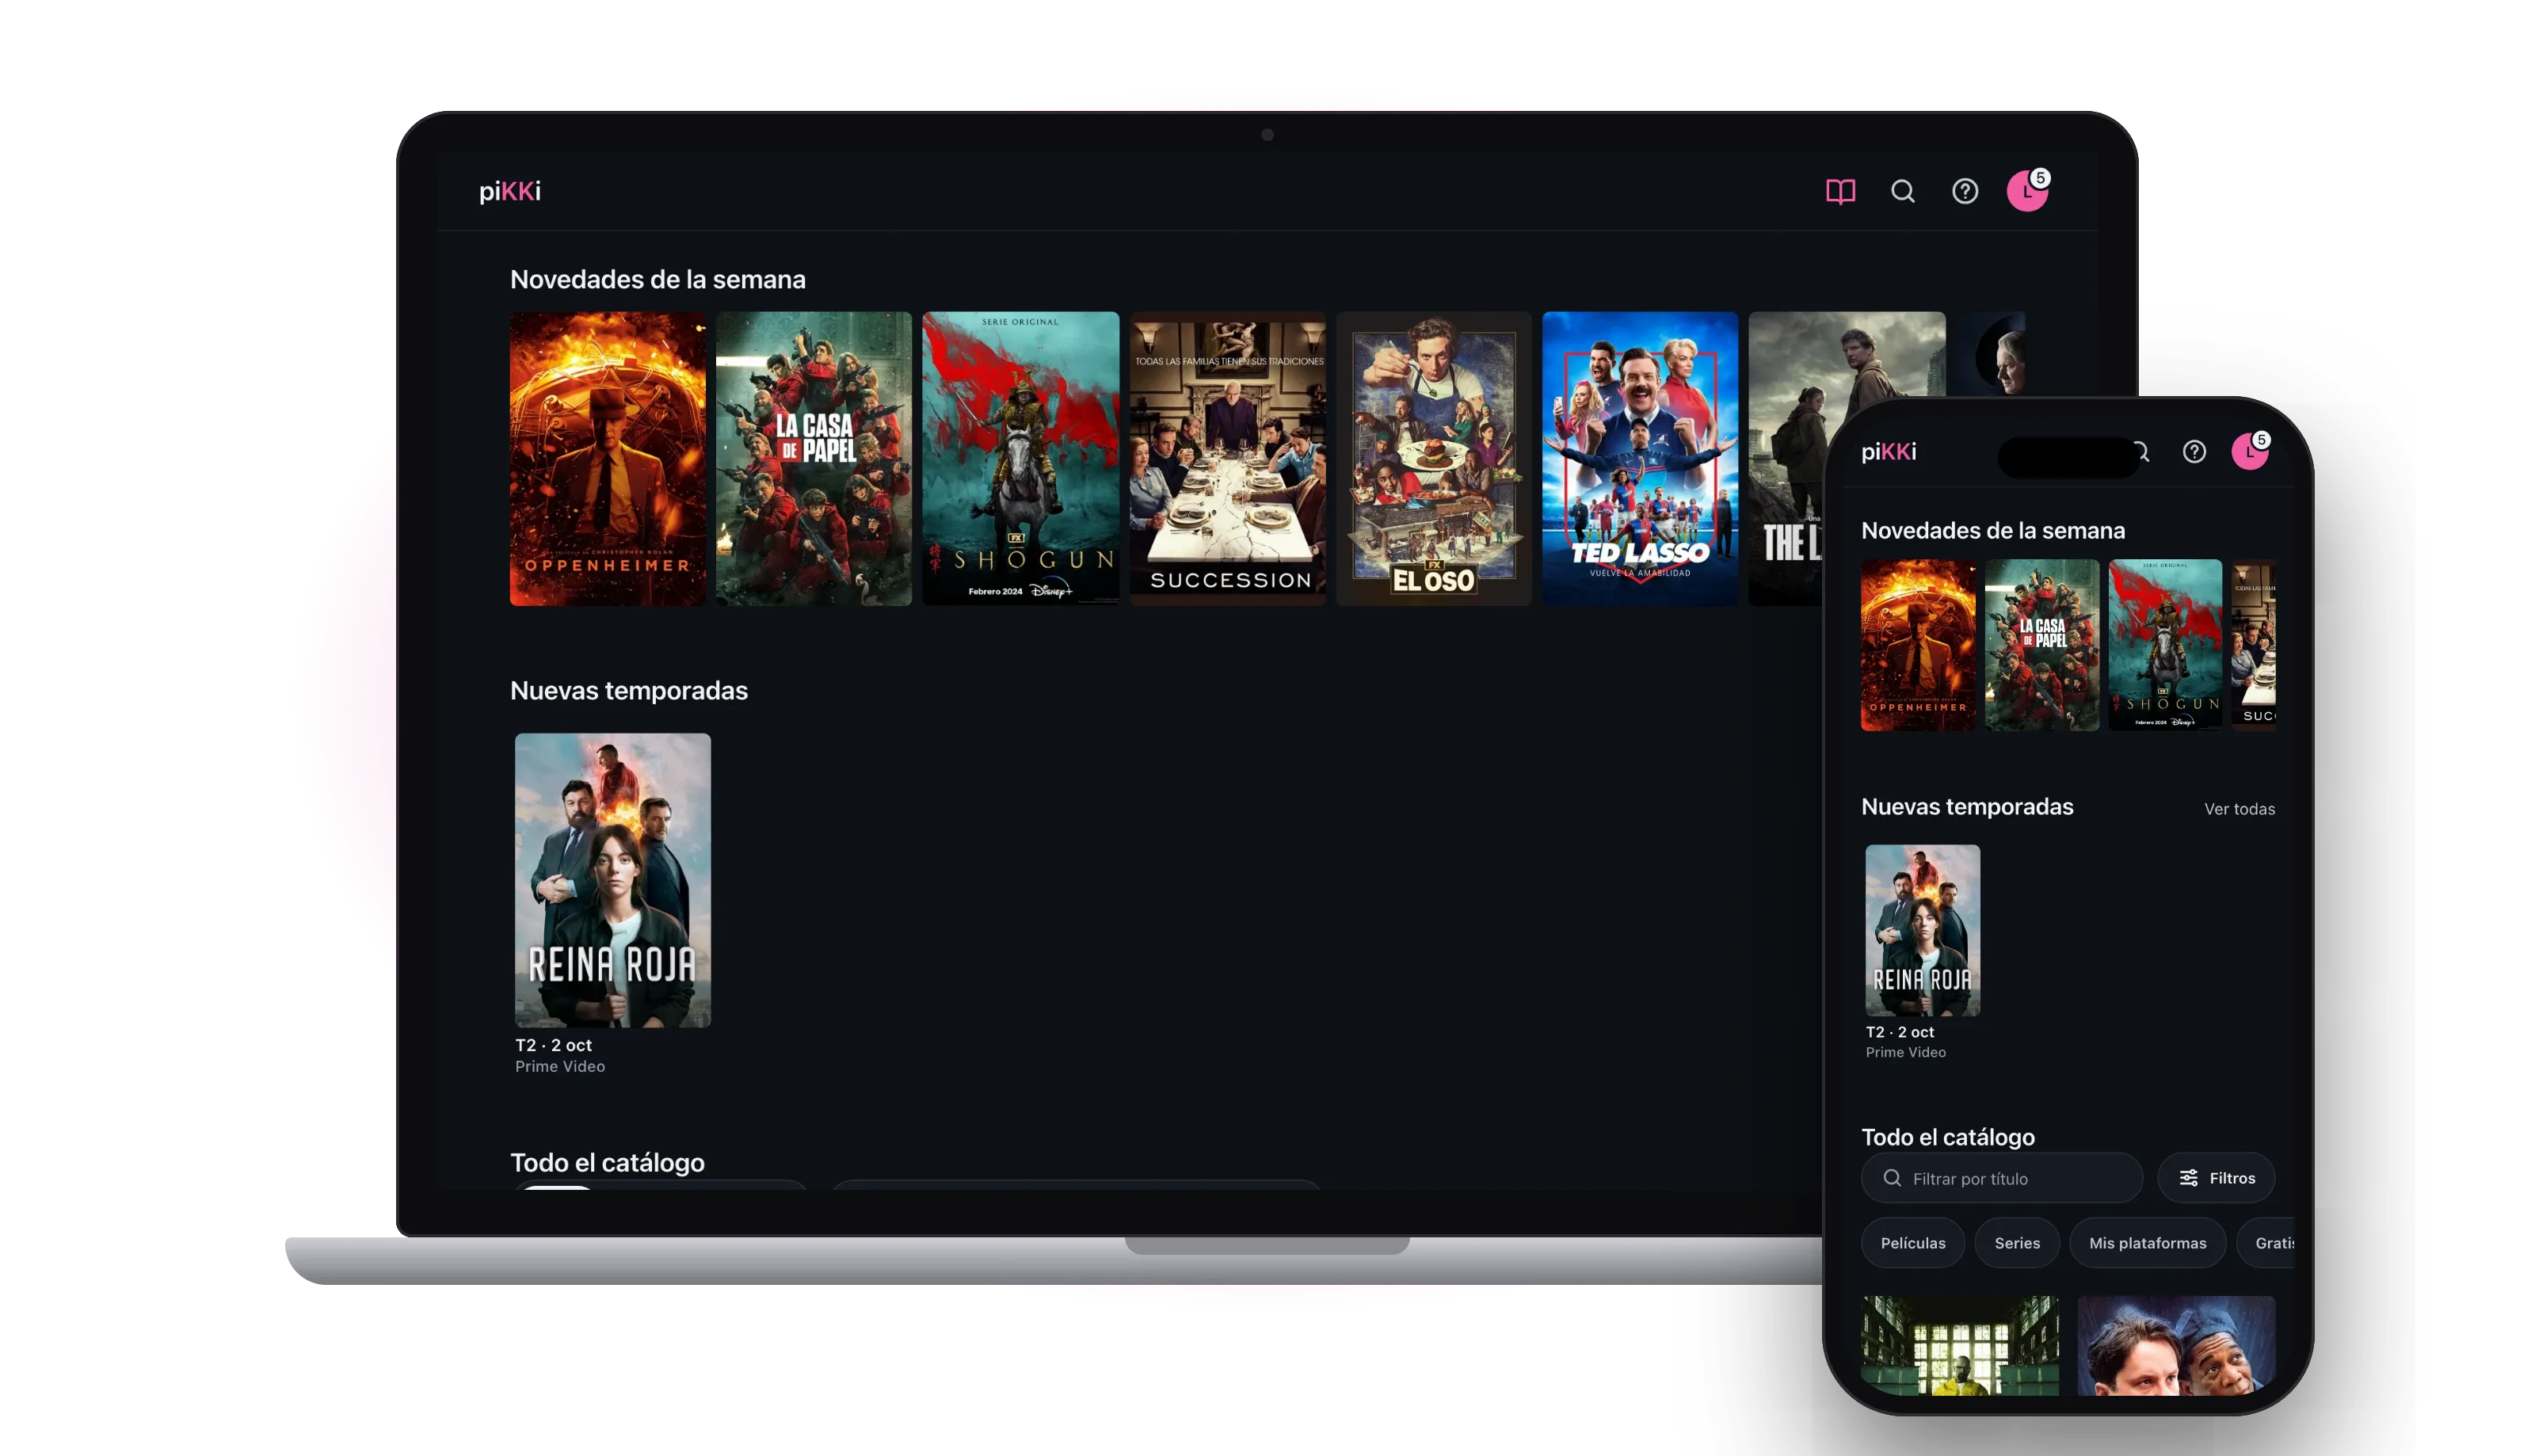Open Ted Lasso poster on laptop
The image size is (2535, 1456).
1640,459
